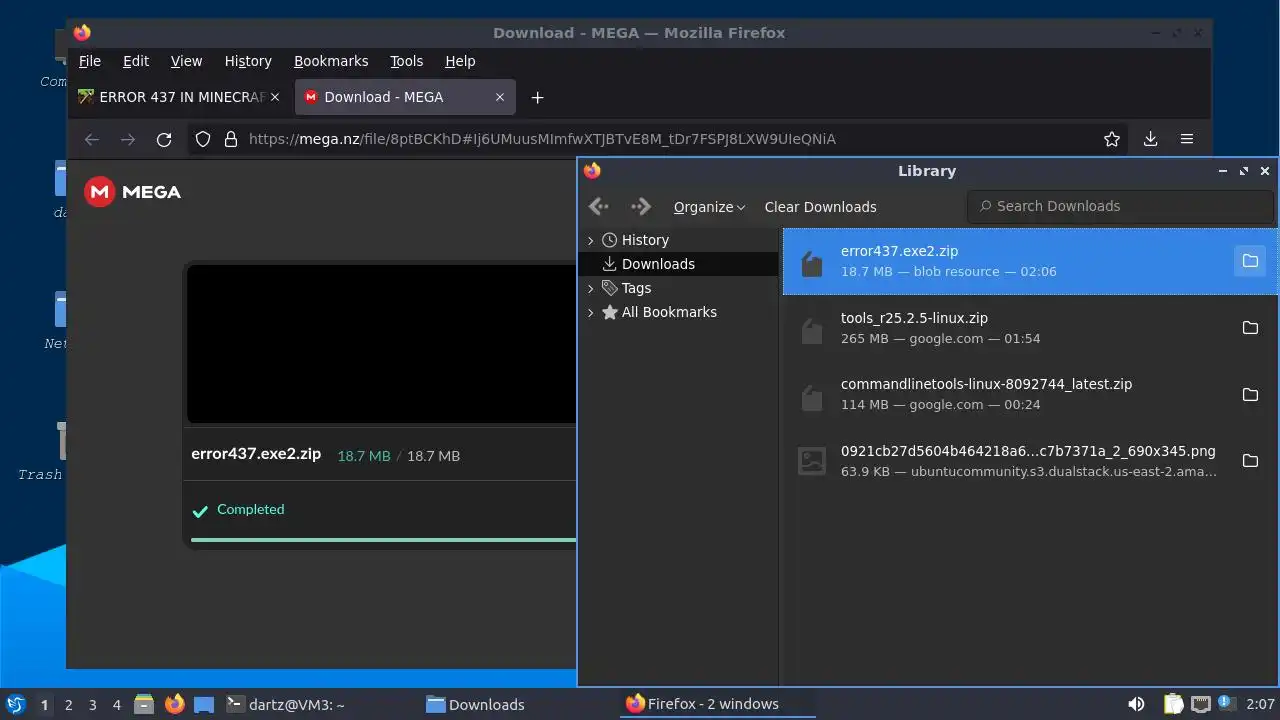Open tracking protection shield icon

pos(203,139)
